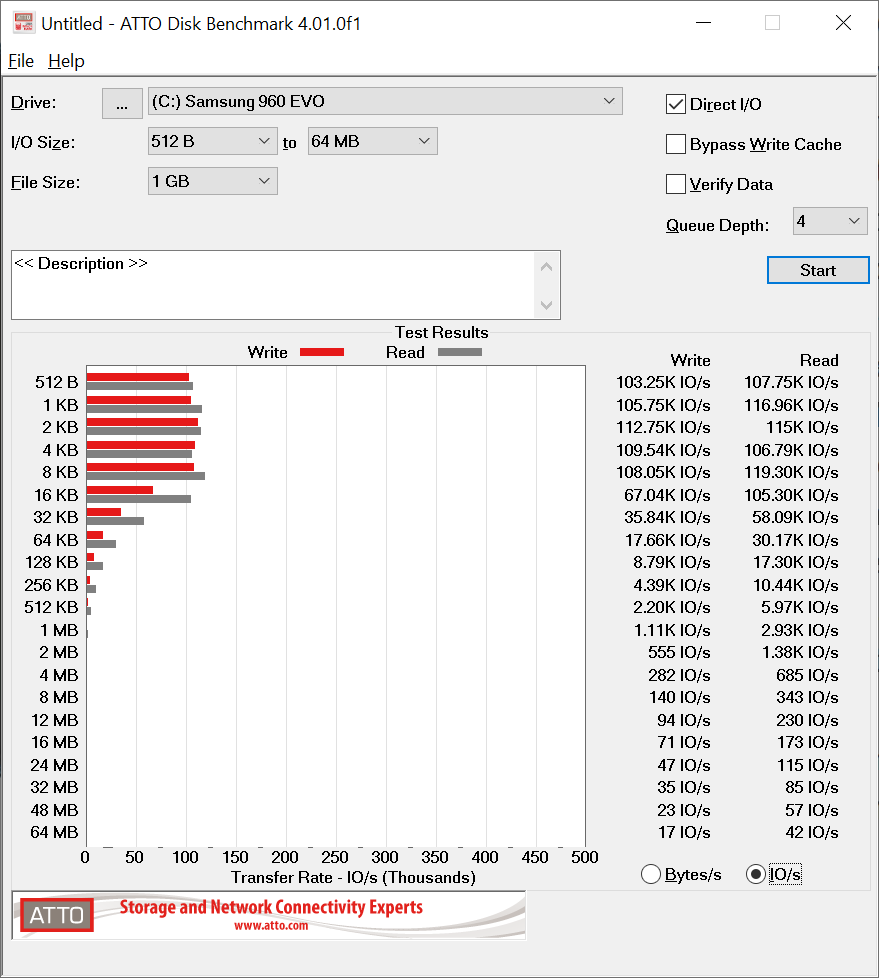
Task: Close the ATTO Disk Benchmark window
Action: click(x=843, y=23)
